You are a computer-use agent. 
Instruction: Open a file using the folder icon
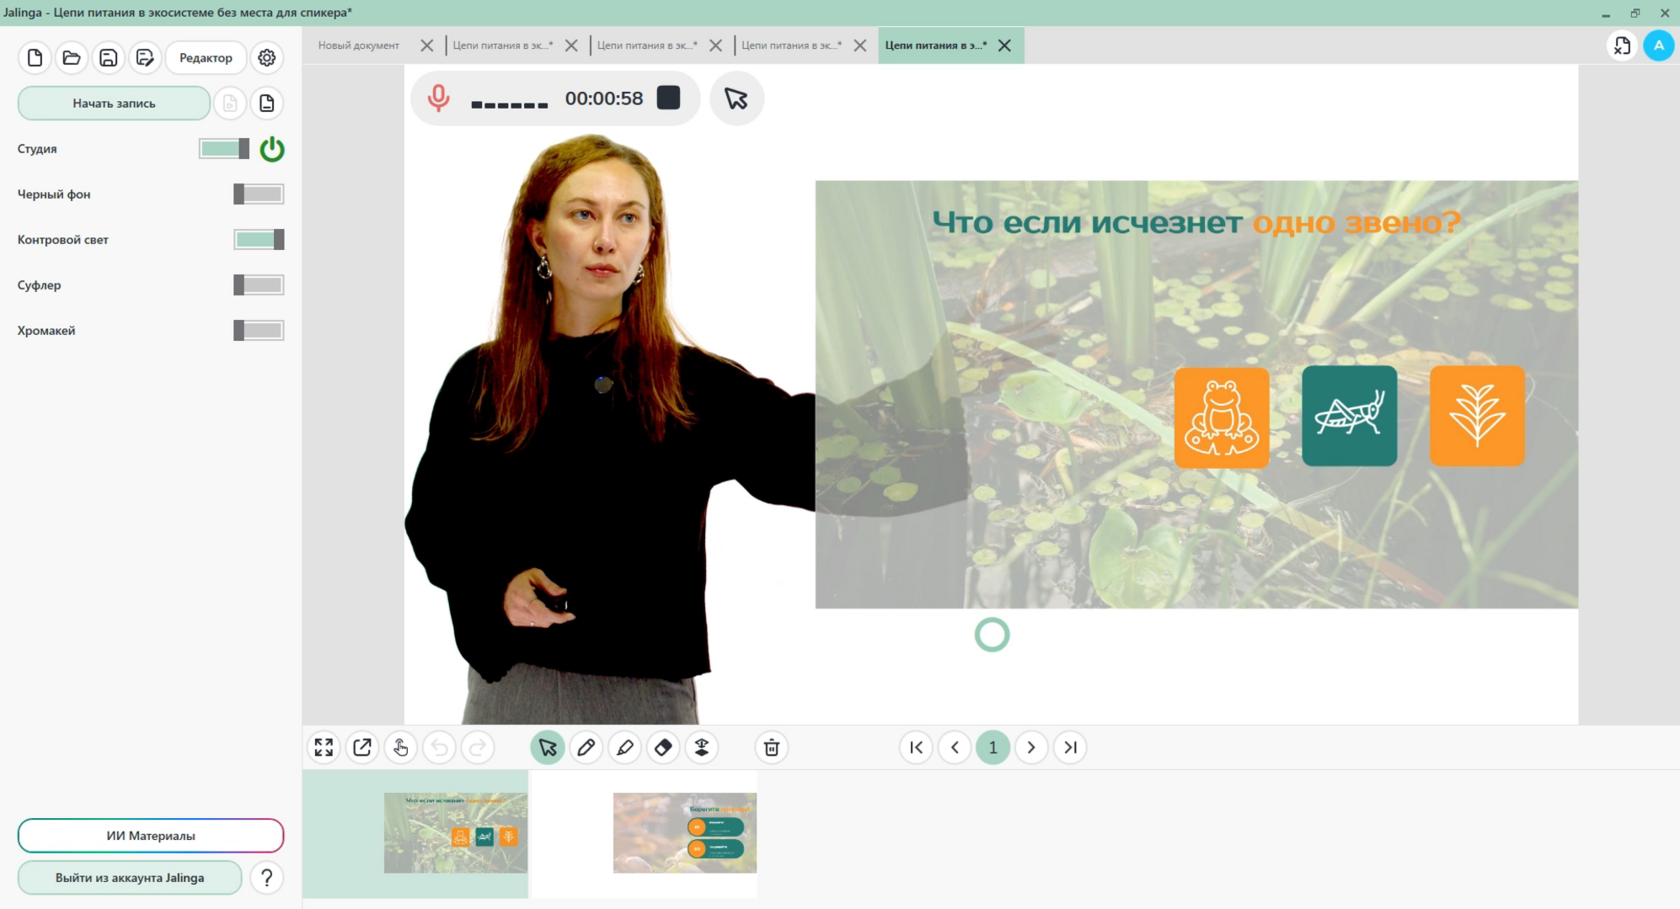point(71,58)
